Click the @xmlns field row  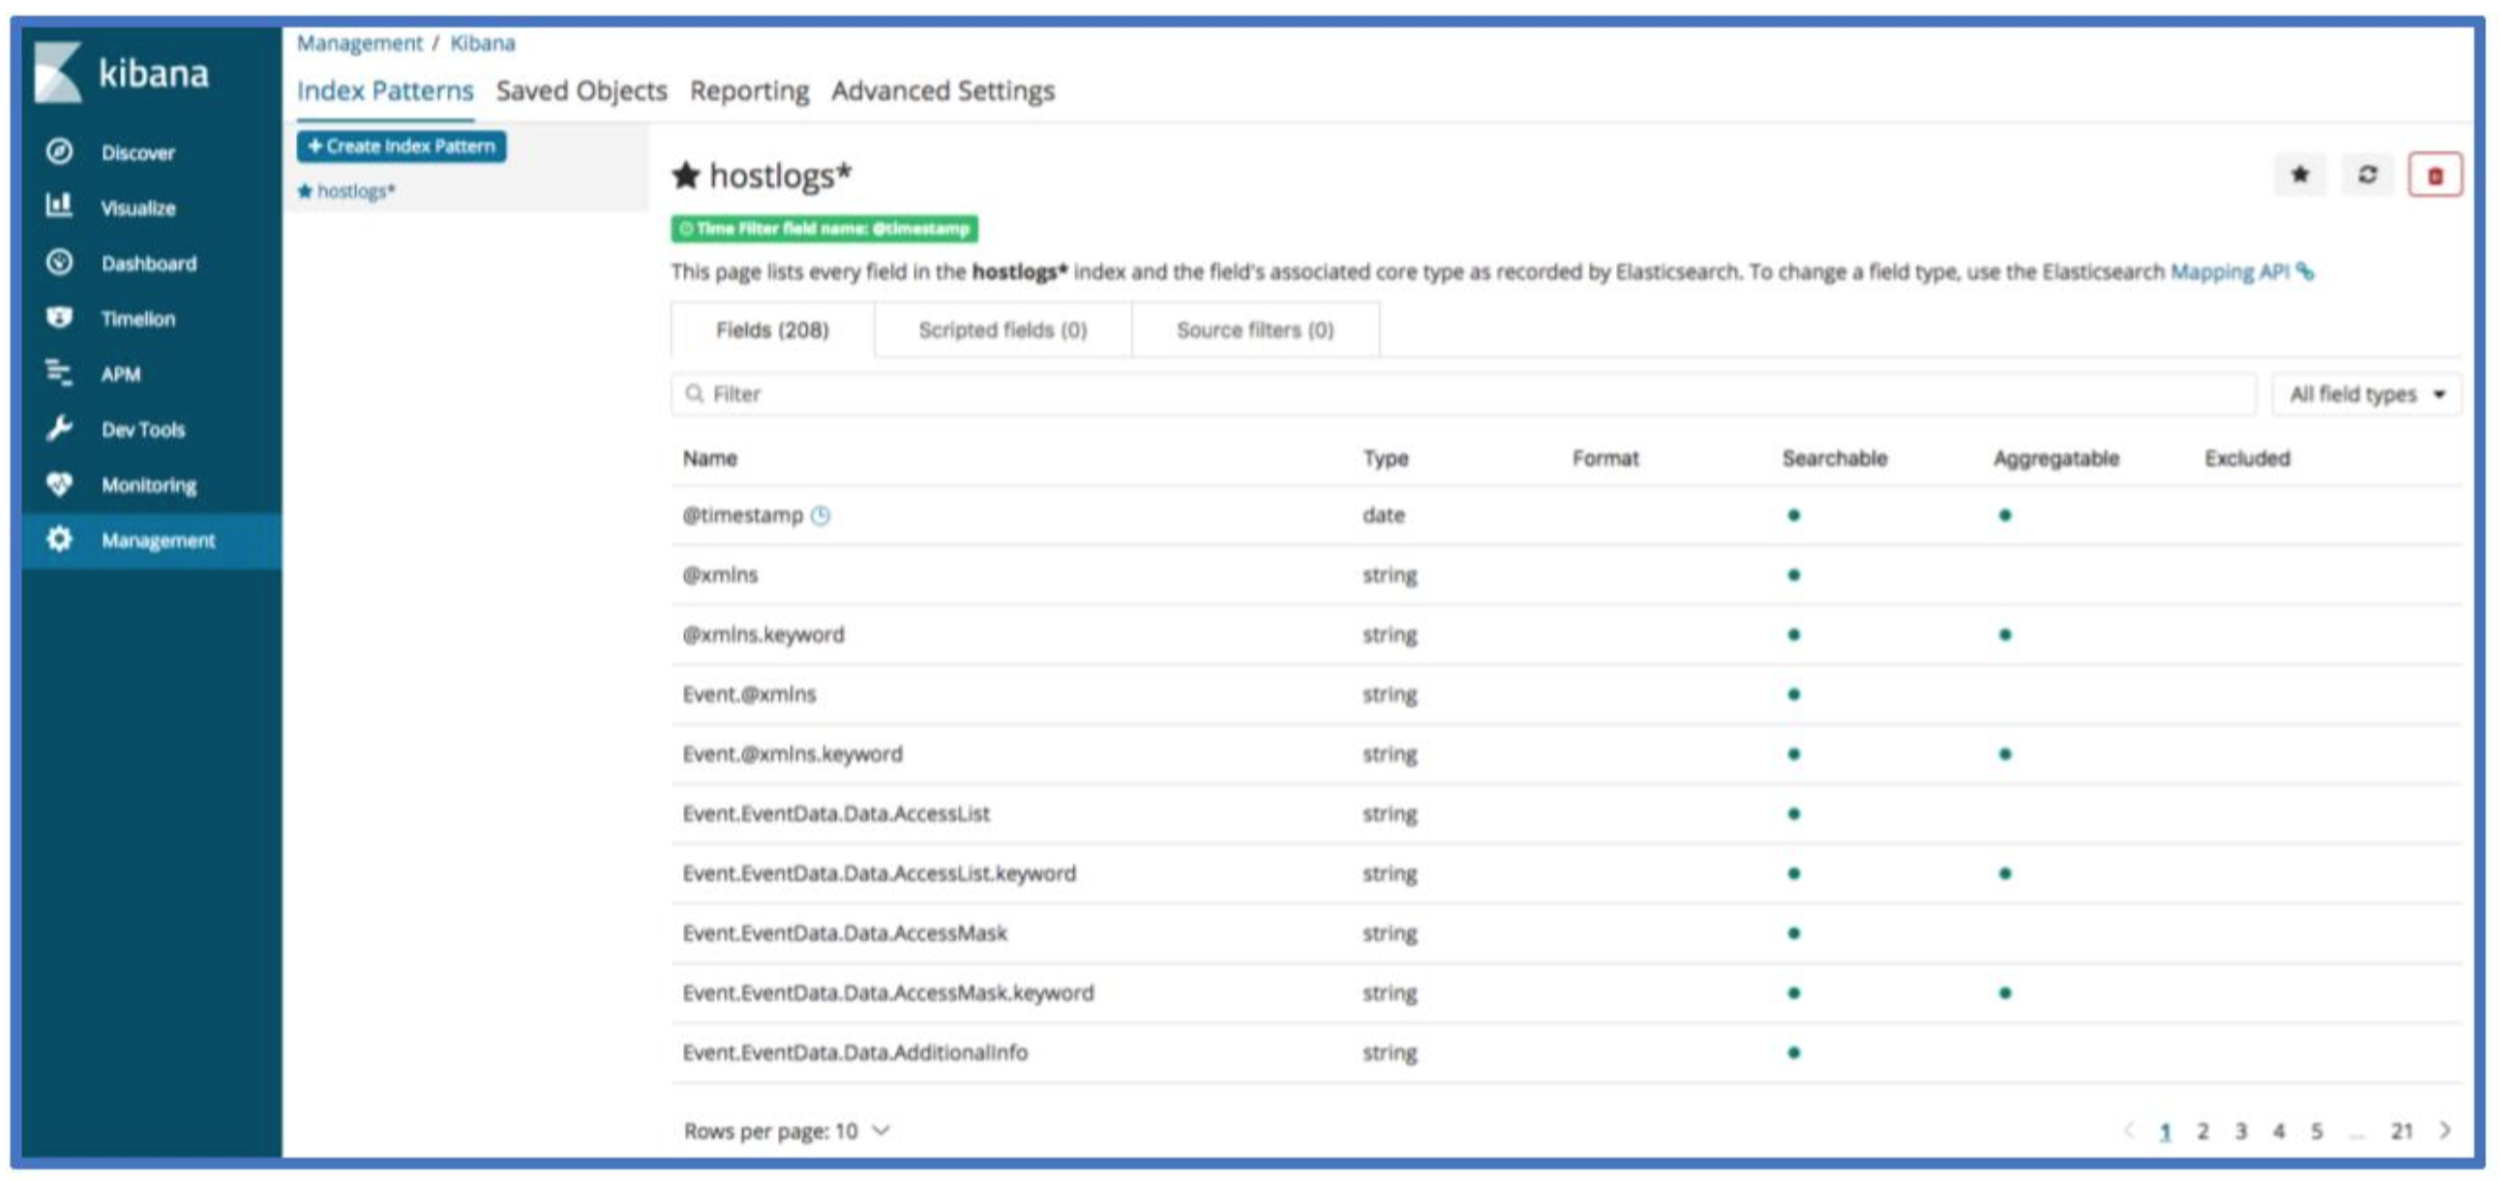(1566, 575)
